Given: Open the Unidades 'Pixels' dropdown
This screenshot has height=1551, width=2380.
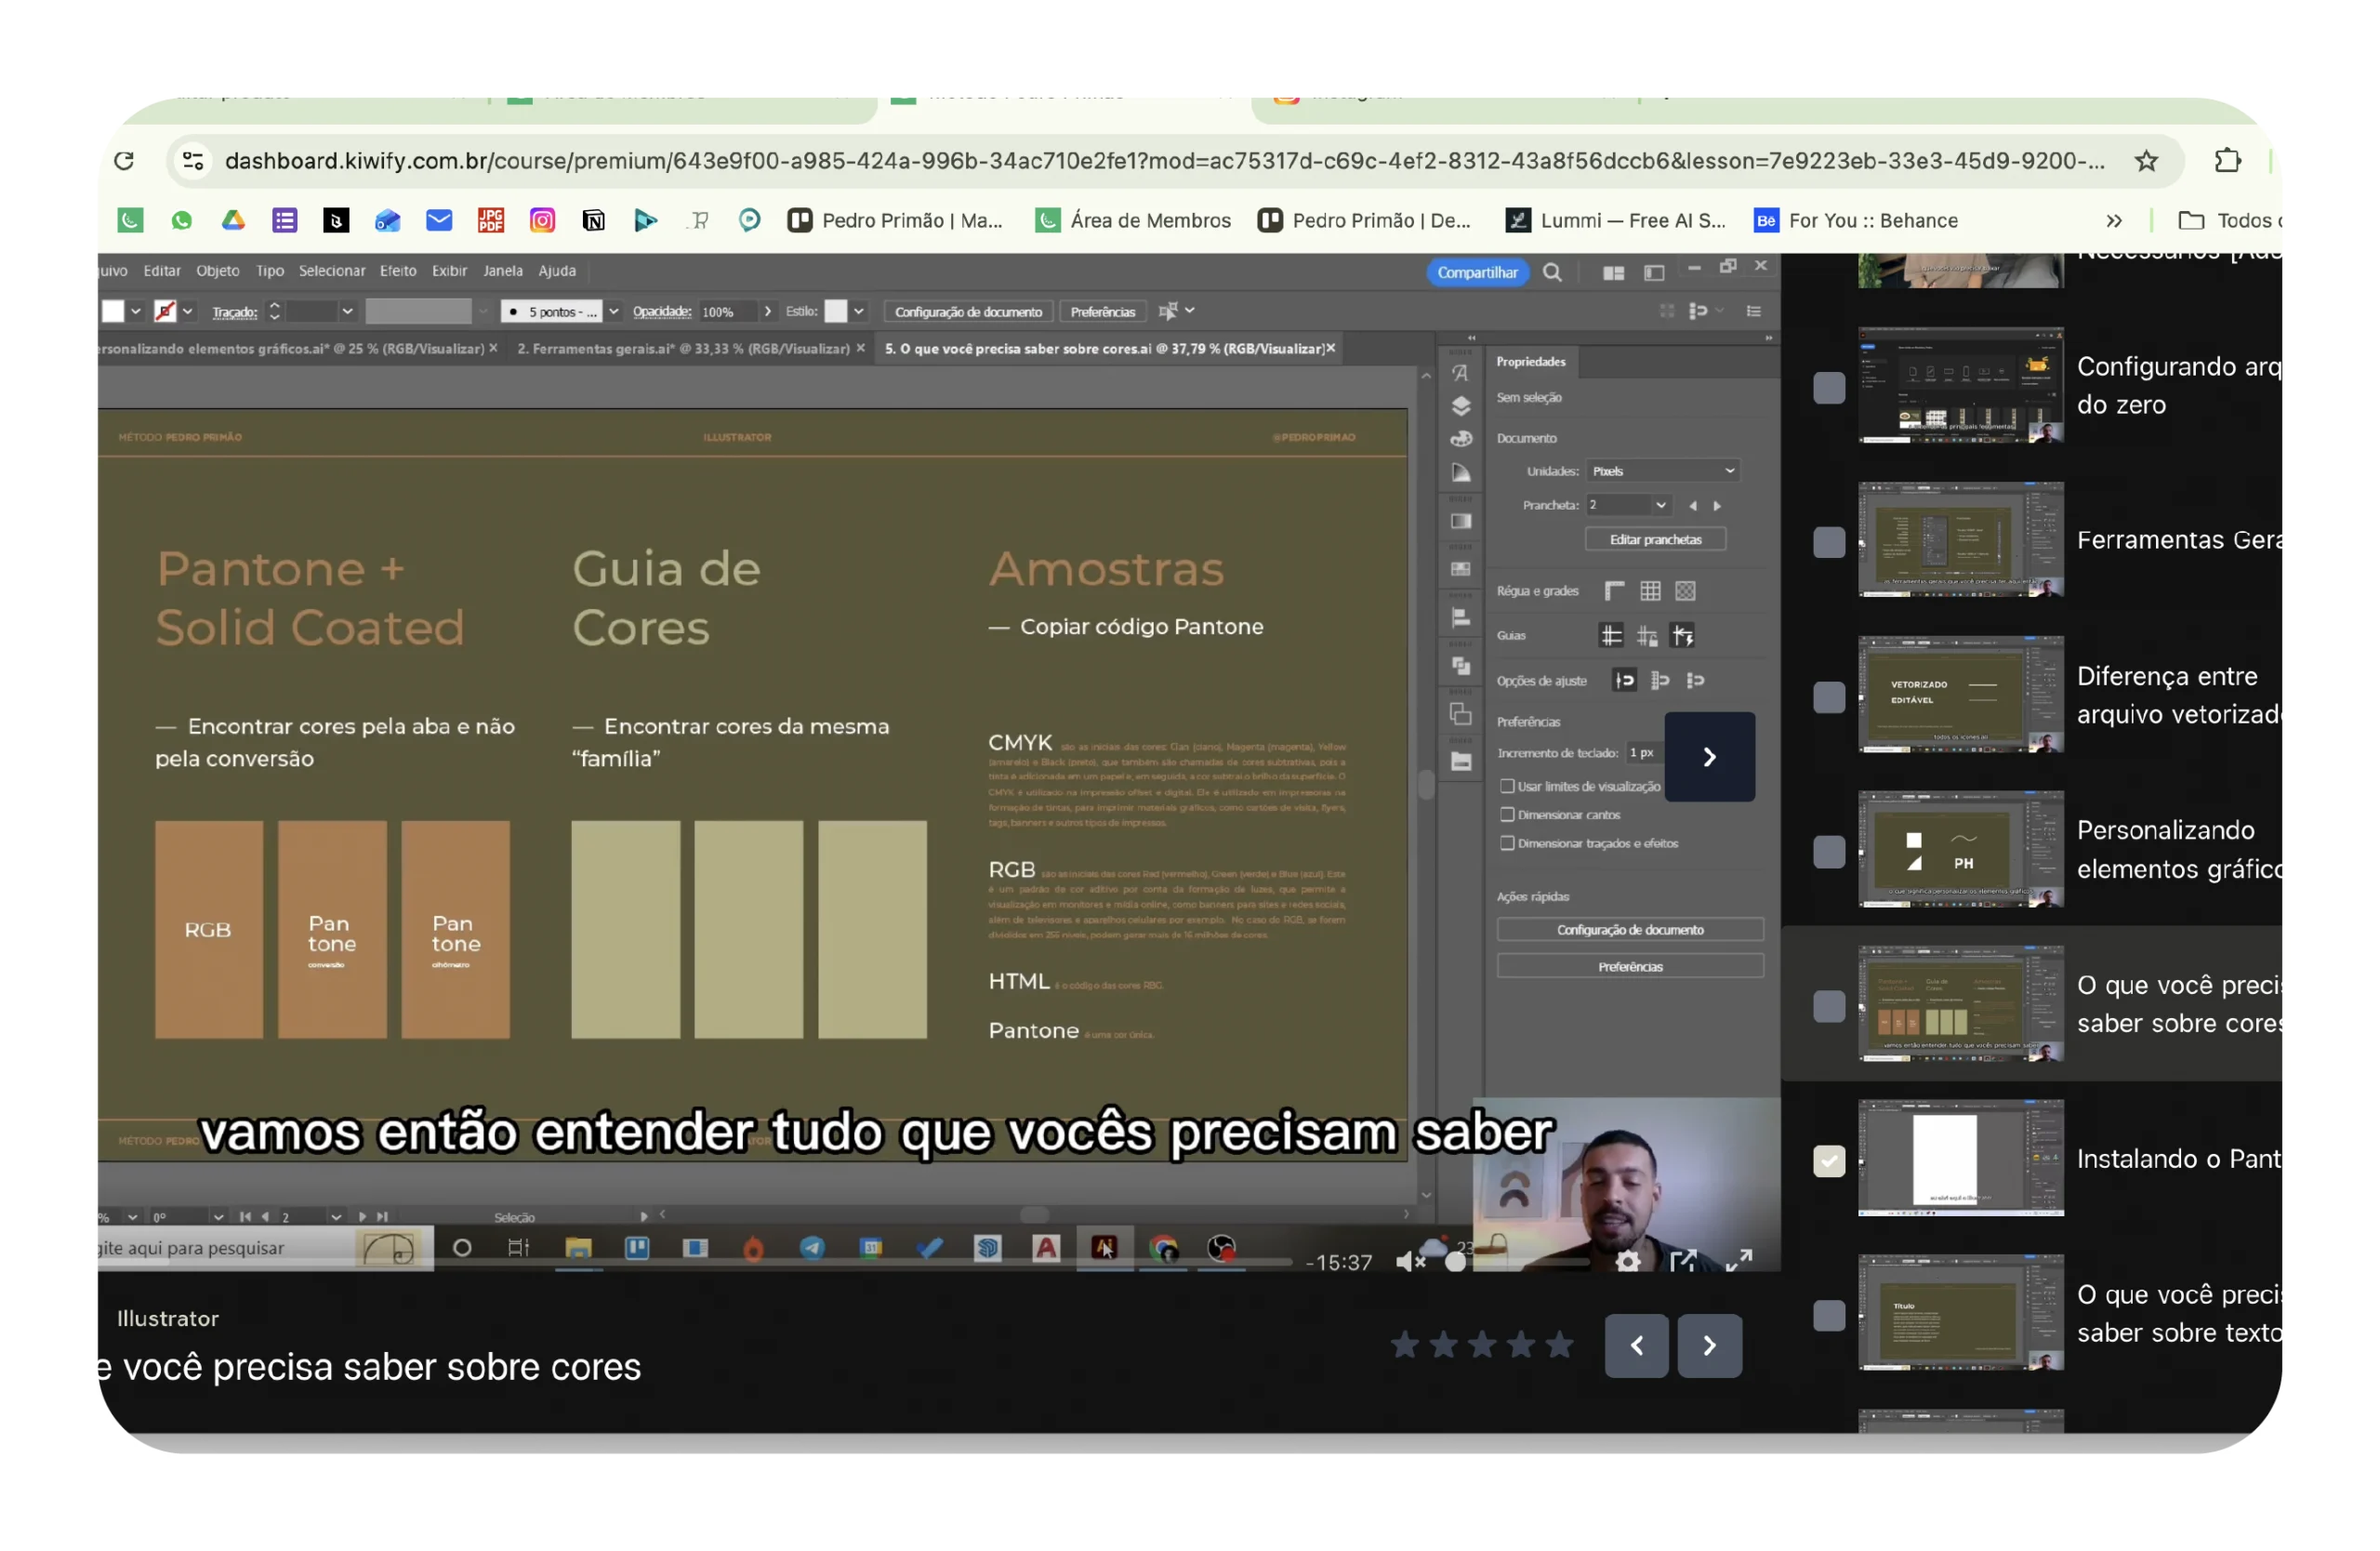Looking at the screenshot, I should point(1662,471).
